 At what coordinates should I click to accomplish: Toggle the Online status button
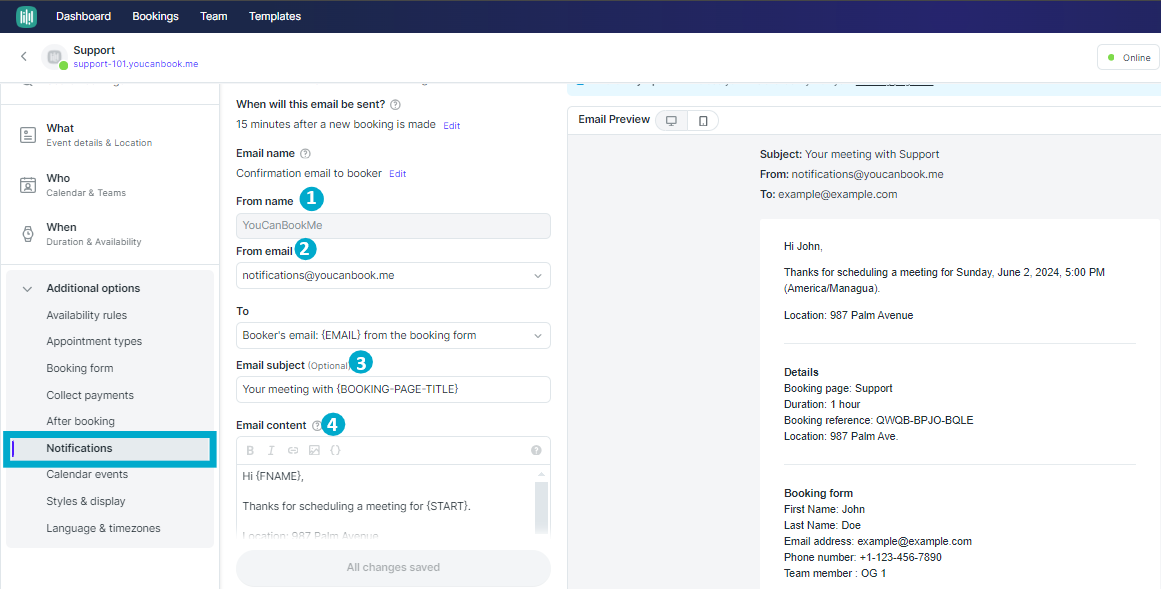tap(1128, 58)
